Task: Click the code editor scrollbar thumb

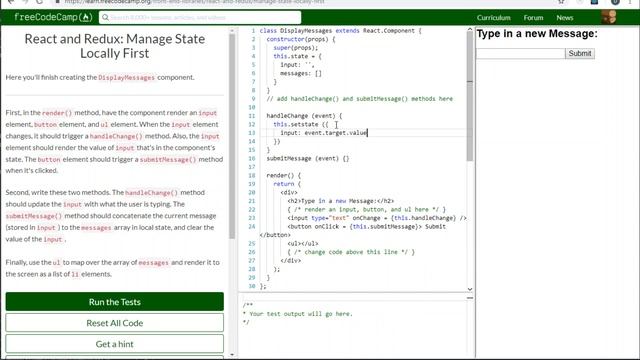Action: click(x=470, y=96)
